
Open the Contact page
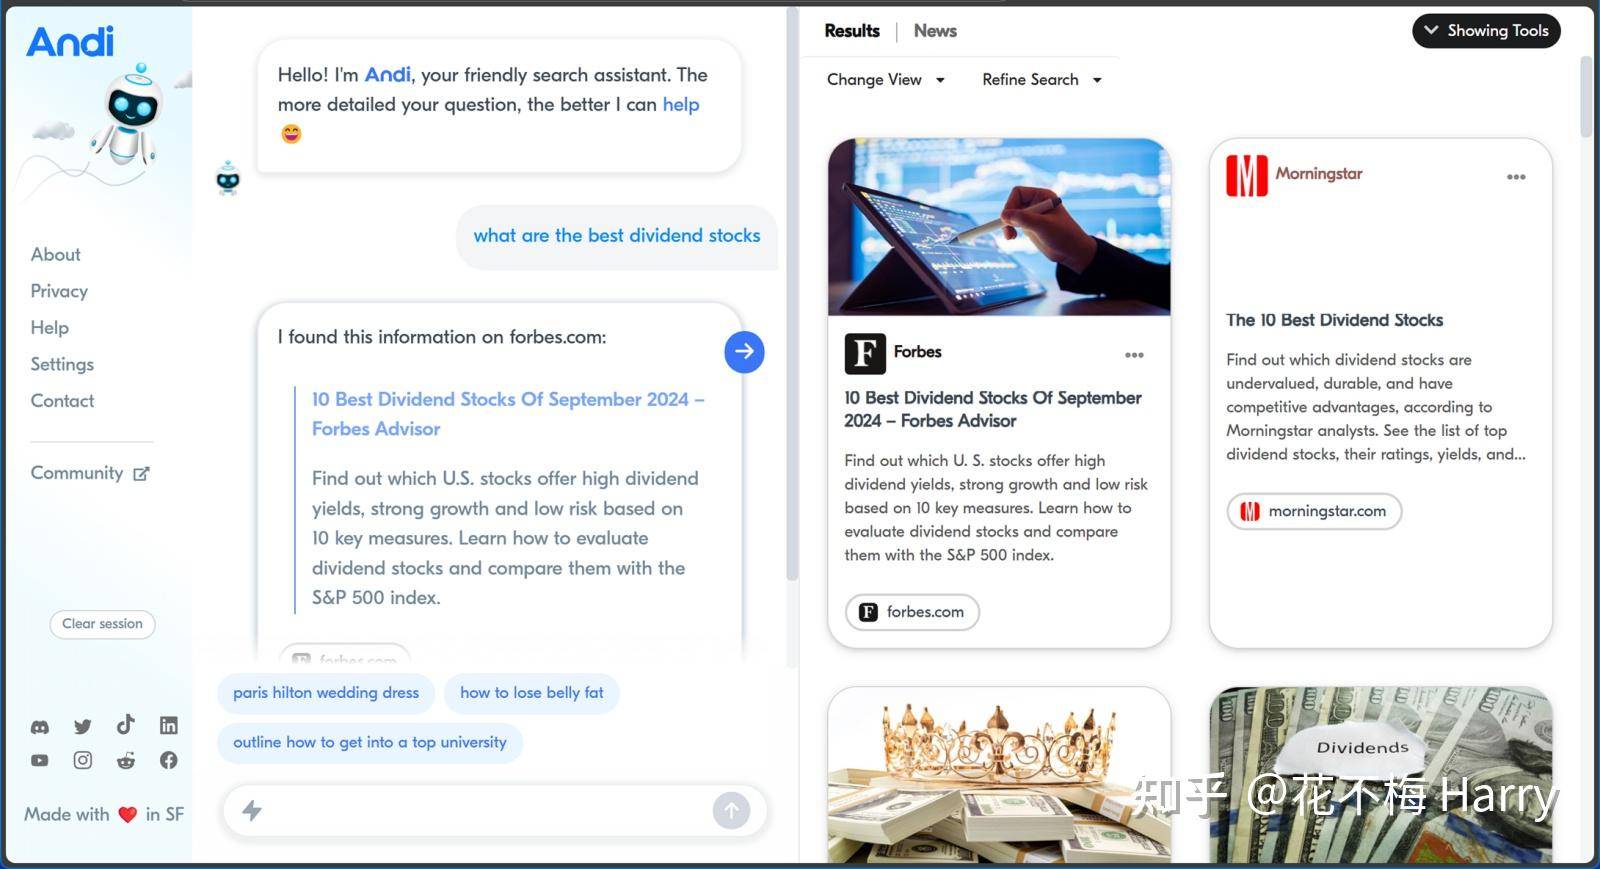coord(62,401)
